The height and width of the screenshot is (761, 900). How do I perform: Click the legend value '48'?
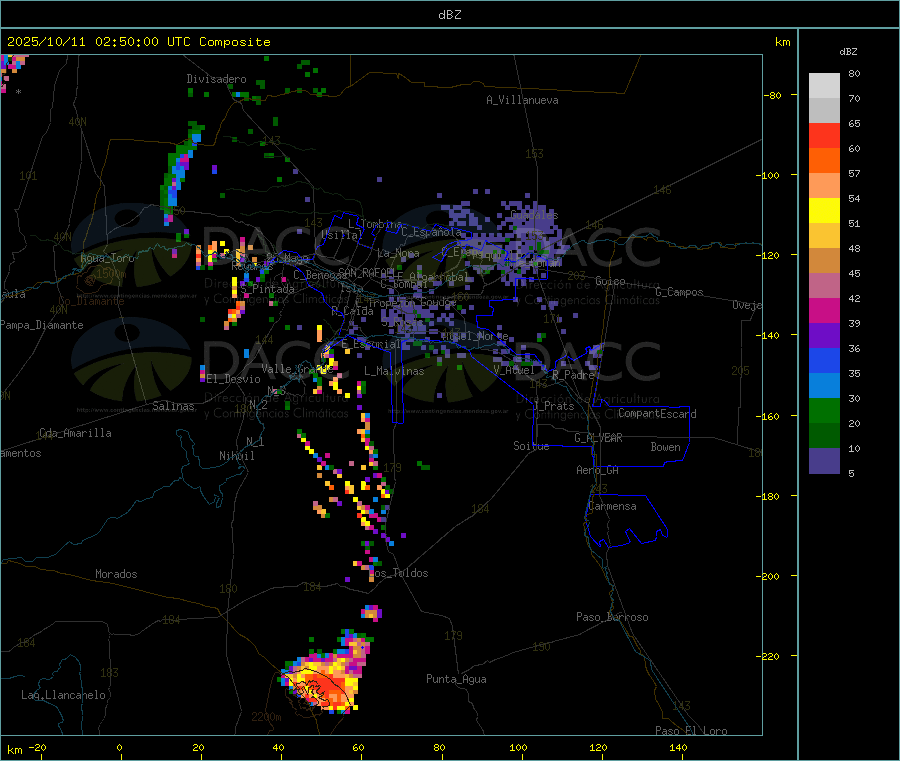pos(854,249)
